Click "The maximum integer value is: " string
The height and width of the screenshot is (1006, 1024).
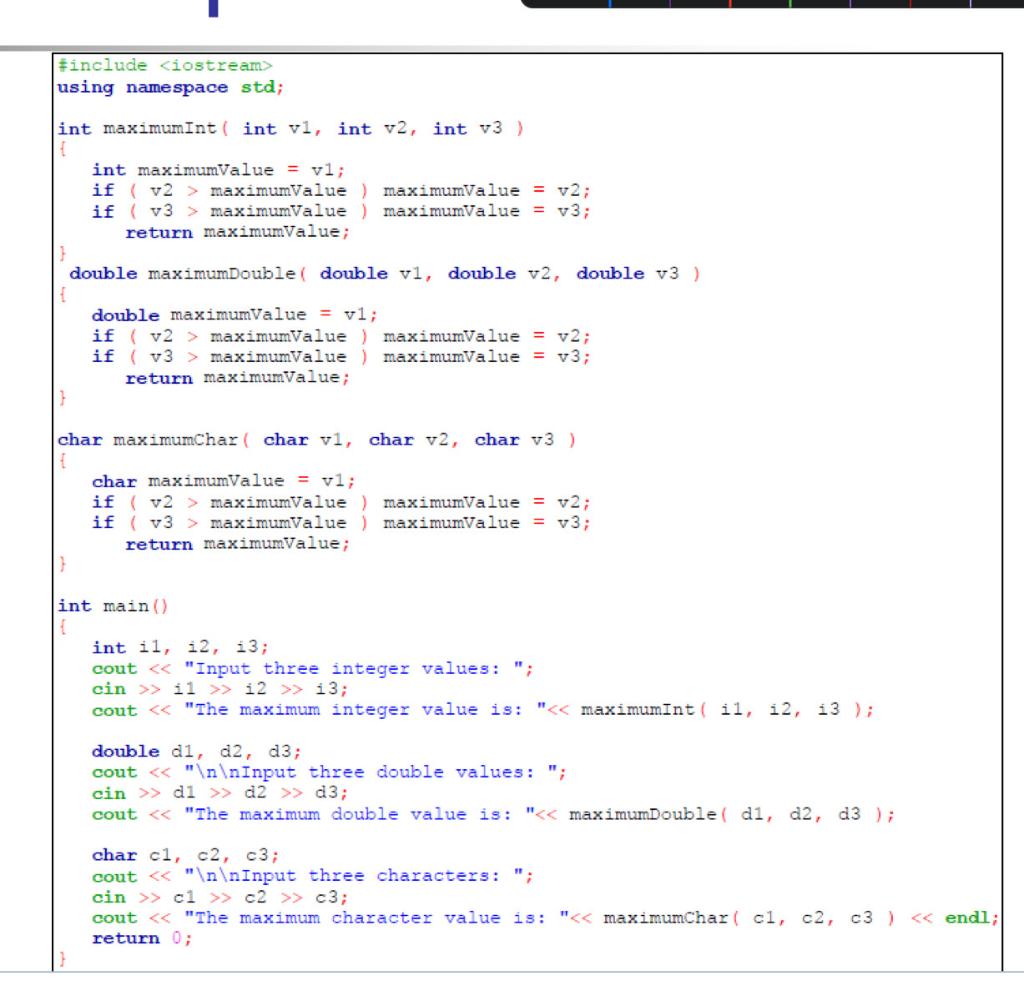(366, 709)
